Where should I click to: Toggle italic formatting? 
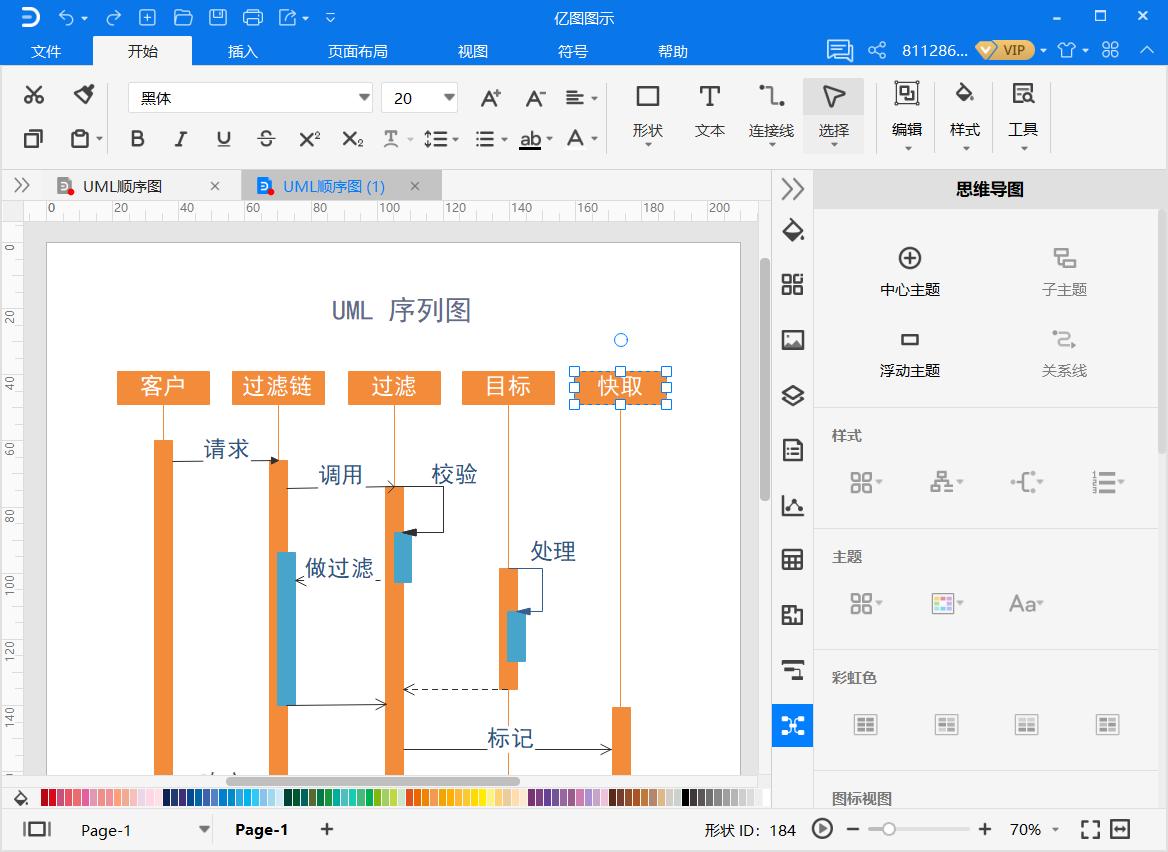click(180, 139)
